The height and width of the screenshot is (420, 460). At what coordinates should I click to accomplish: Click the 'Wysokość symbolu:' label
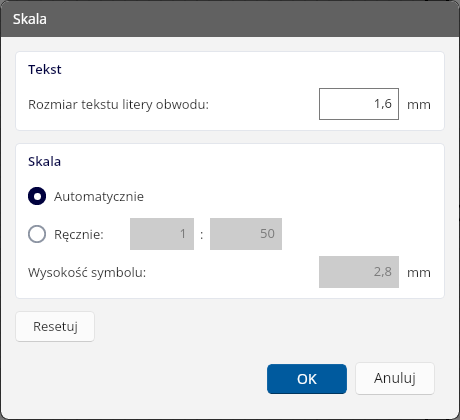[x=87, y=273]
